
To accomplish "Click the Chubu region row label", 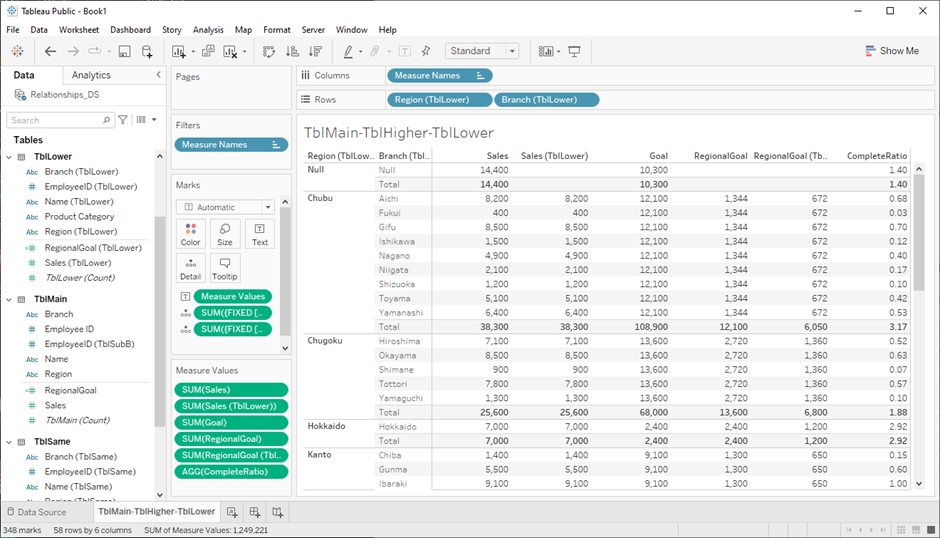I will click(x=320, y=198).
